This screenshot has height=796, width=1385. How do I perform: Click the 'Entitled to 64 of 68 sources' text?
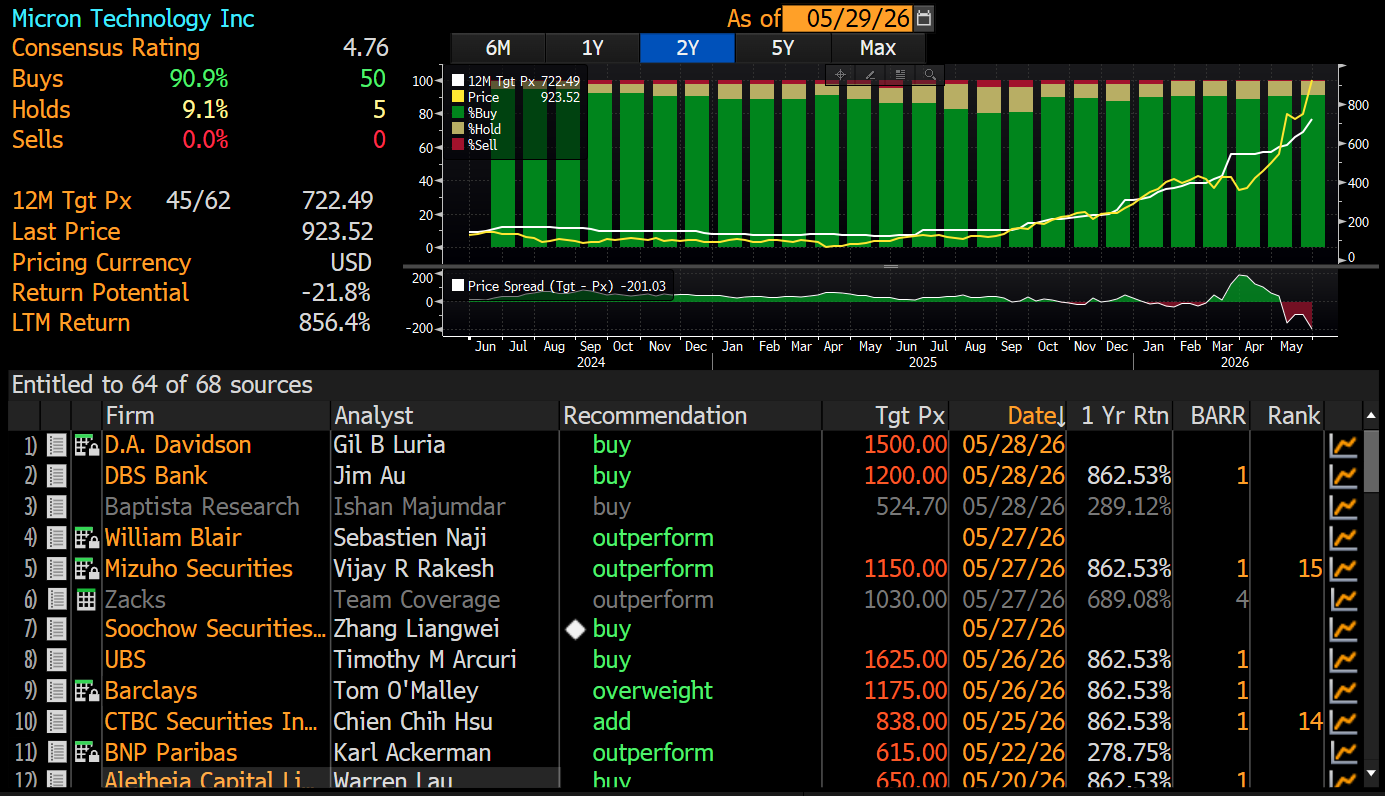coord(162,385)
